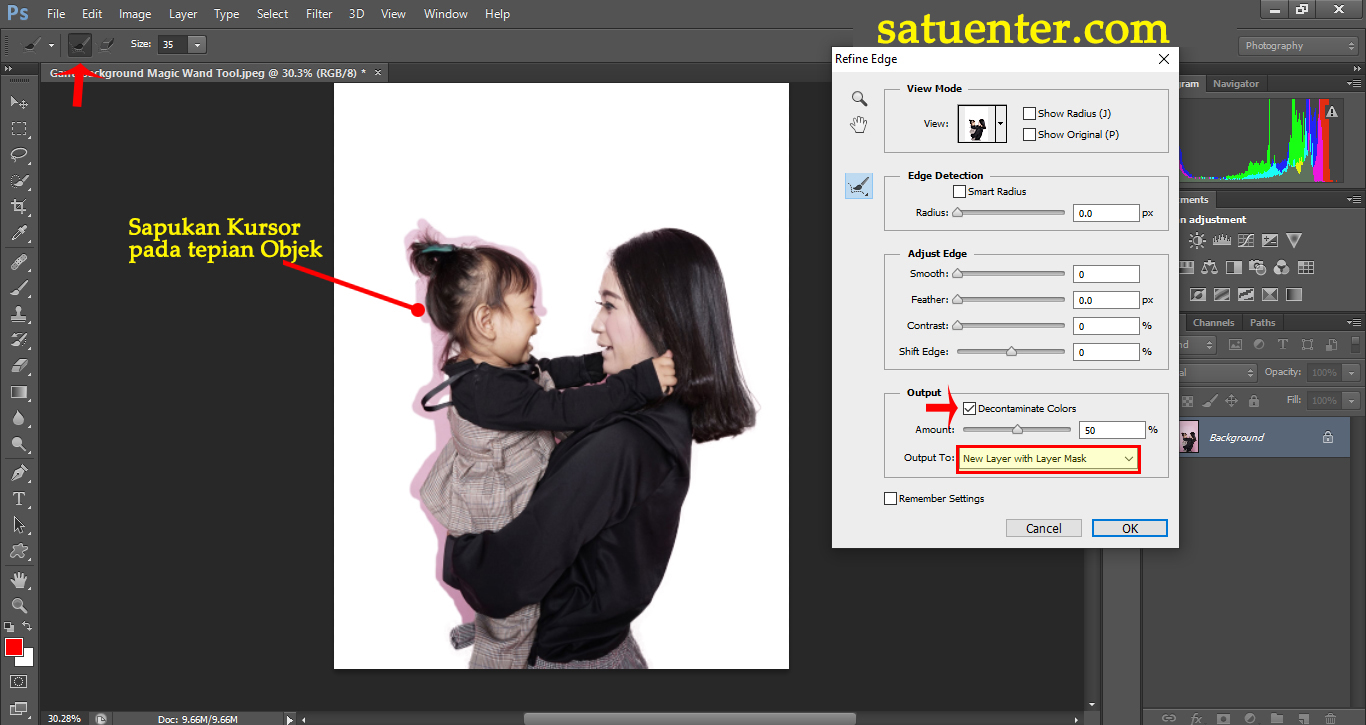1366x725 pixels.
Task: Select the Lasso tool in left toolbar
Action: tap(19, 155)
